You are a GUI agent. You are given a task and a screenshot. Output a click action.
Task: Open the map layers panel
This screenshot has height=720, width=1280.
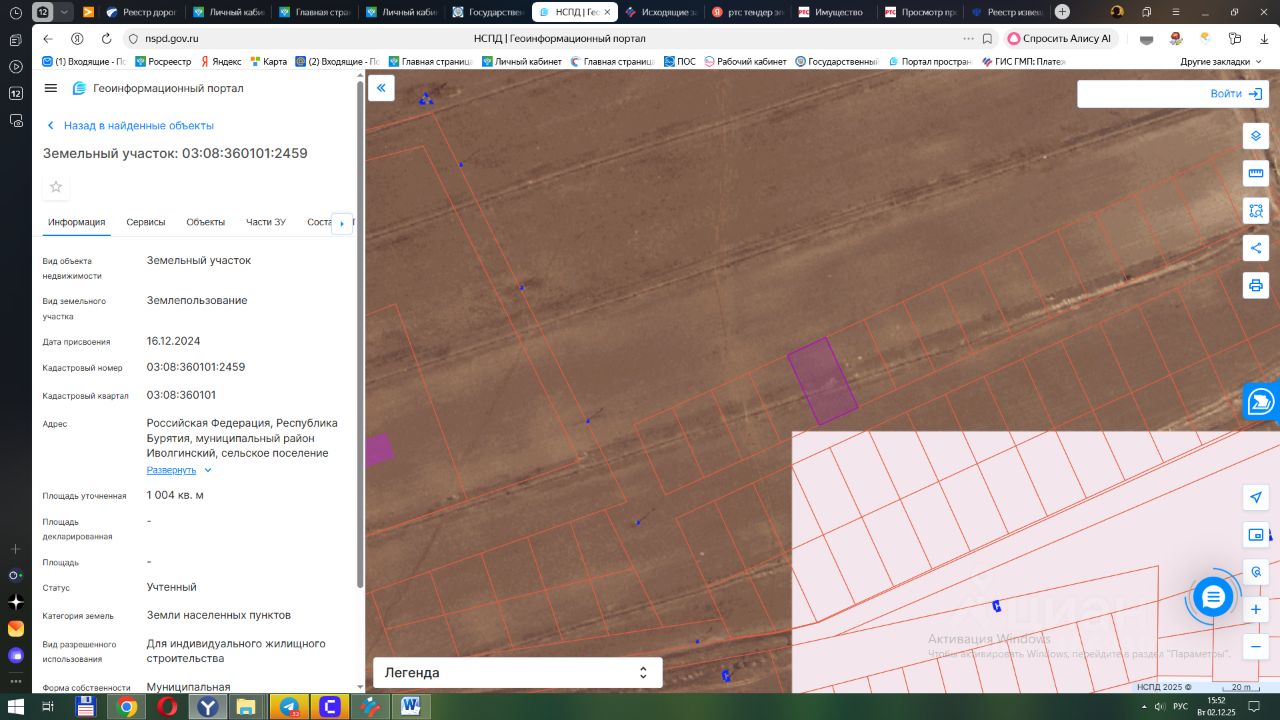[1256, 136]
